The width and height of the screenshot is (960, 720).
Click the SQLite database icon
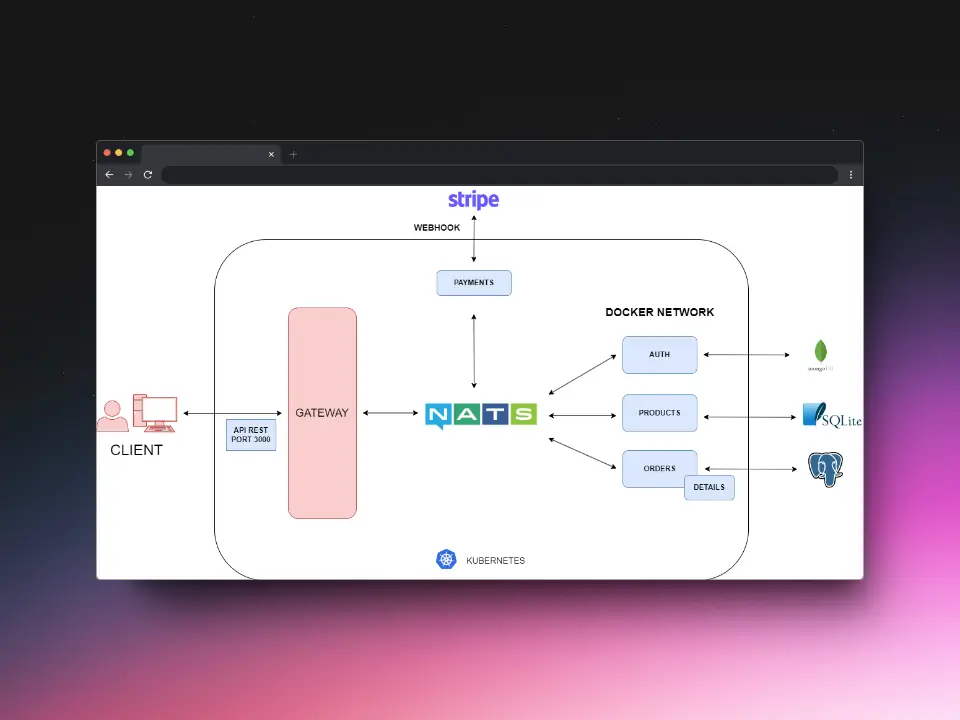832,416
